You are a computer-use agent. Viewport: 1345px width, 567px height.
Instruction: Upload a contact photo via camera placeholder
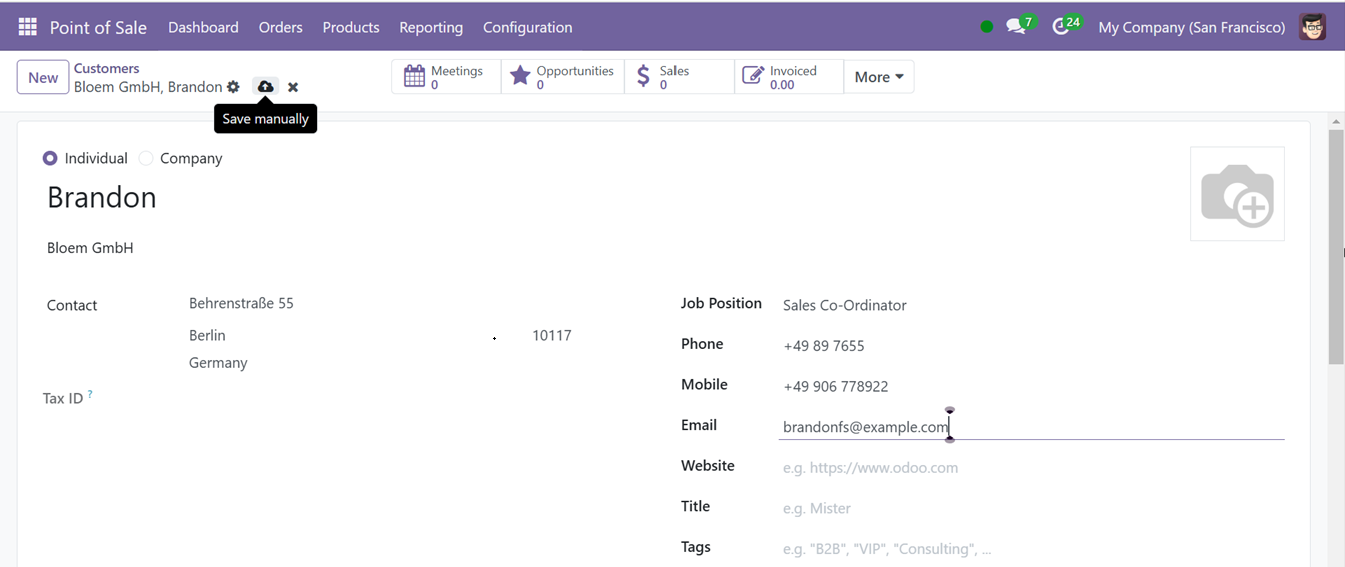pos(1237,194)
